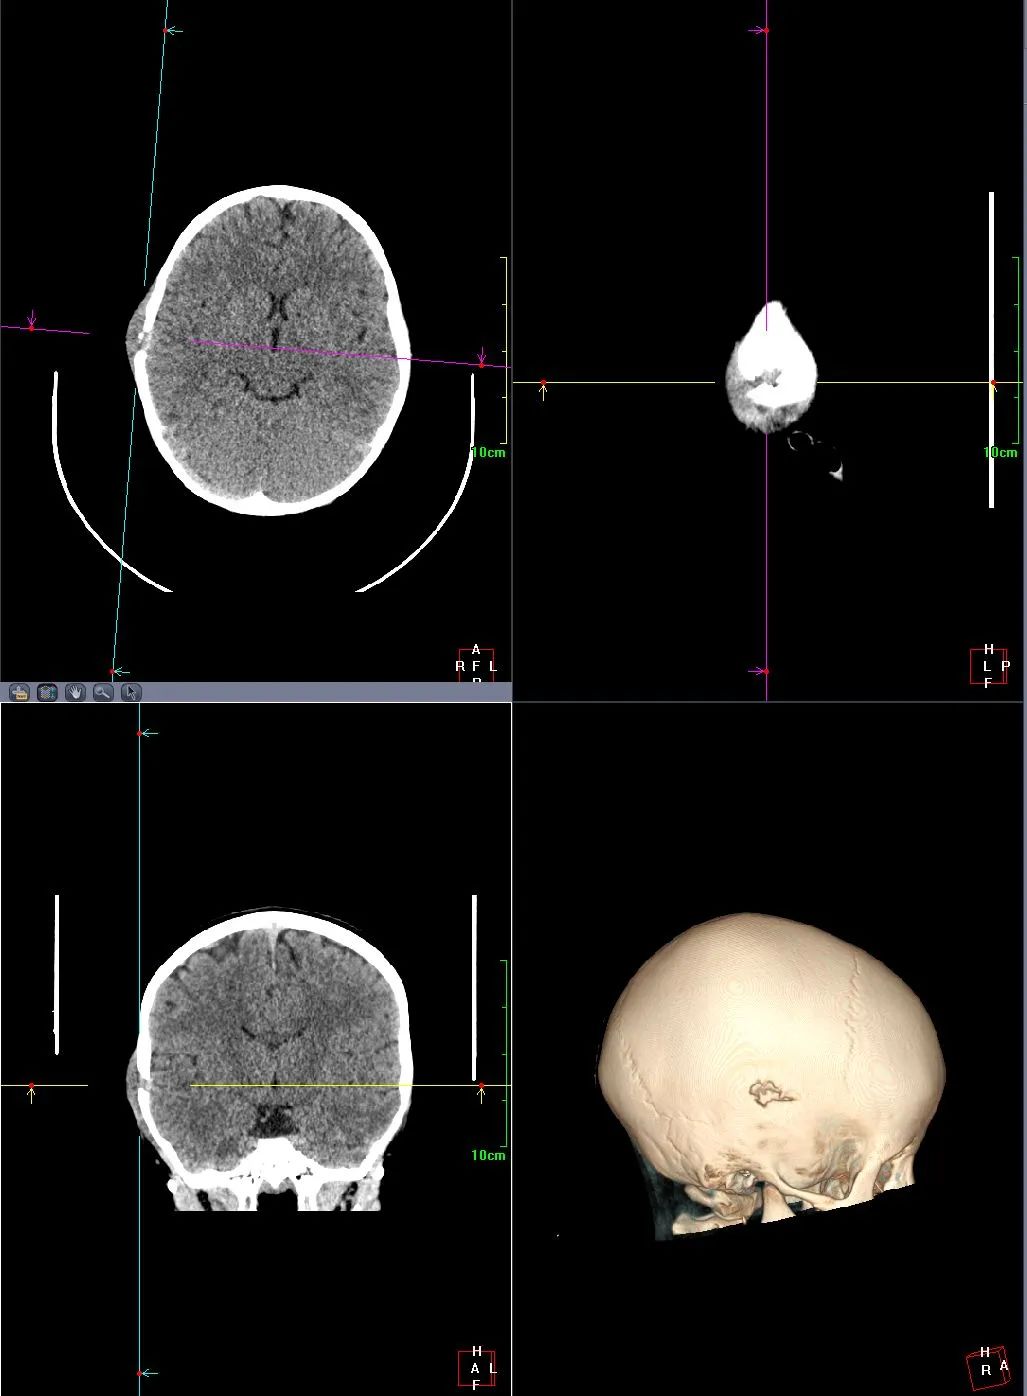The image size is (1027, 1396).
Task: Click top magenta line handle in sagittal view
Action: pyautogui.click(x=766, y=31)
